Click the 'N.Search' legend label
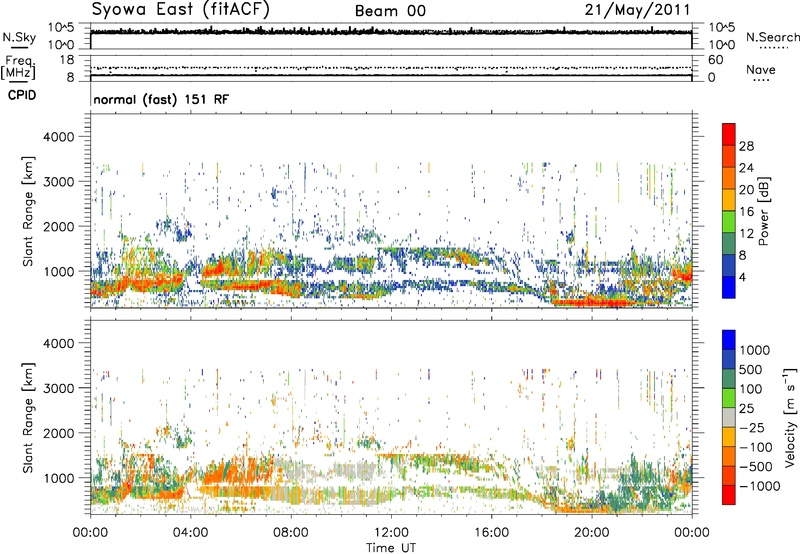Screen dimensions: 800x554 [773, 37]
